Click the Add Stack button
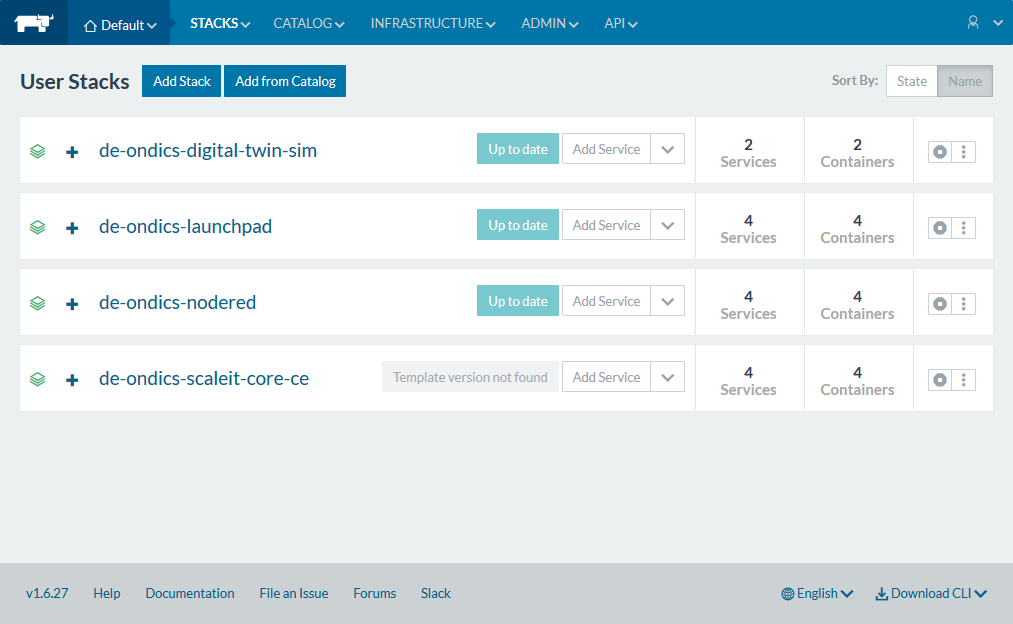 point(182,81)
